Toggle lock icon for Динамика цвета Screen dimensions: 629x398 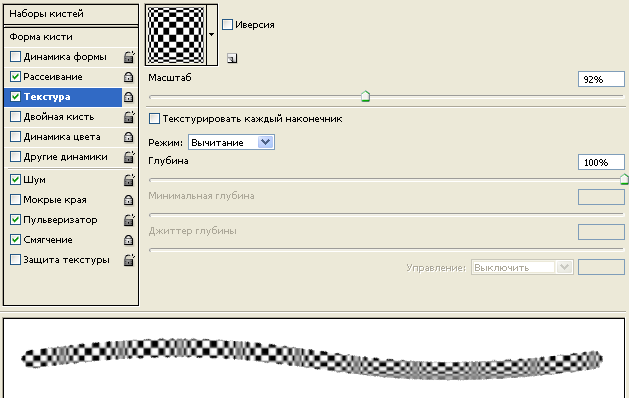tap(128, 137)
